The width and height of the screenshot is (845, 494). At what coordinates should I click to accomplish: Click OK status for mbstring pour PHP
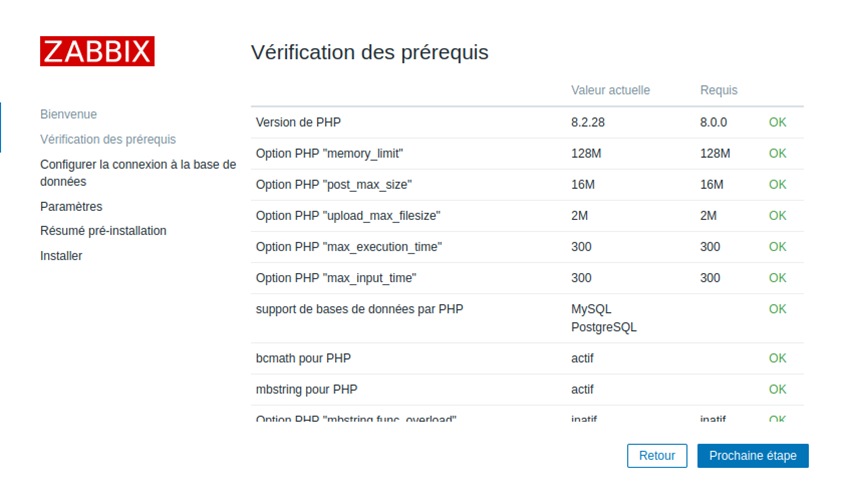pos(777,389)
